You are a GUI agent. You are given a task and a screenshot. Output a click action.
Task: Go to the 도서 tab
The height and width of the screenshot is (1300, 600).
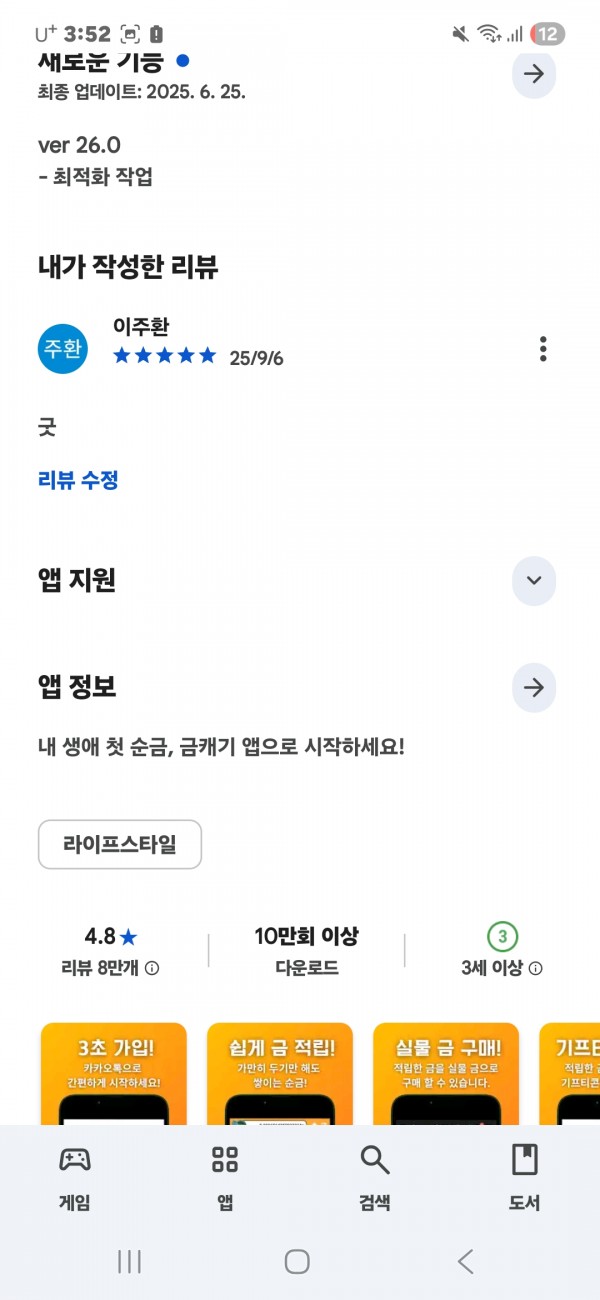point(524,1177)
